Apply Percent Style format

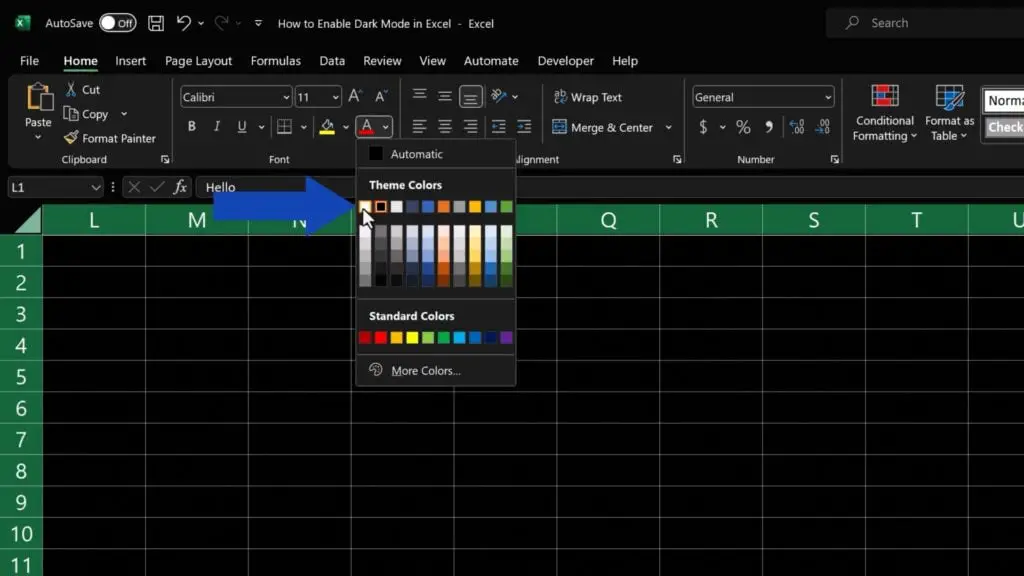pos(743,127)
